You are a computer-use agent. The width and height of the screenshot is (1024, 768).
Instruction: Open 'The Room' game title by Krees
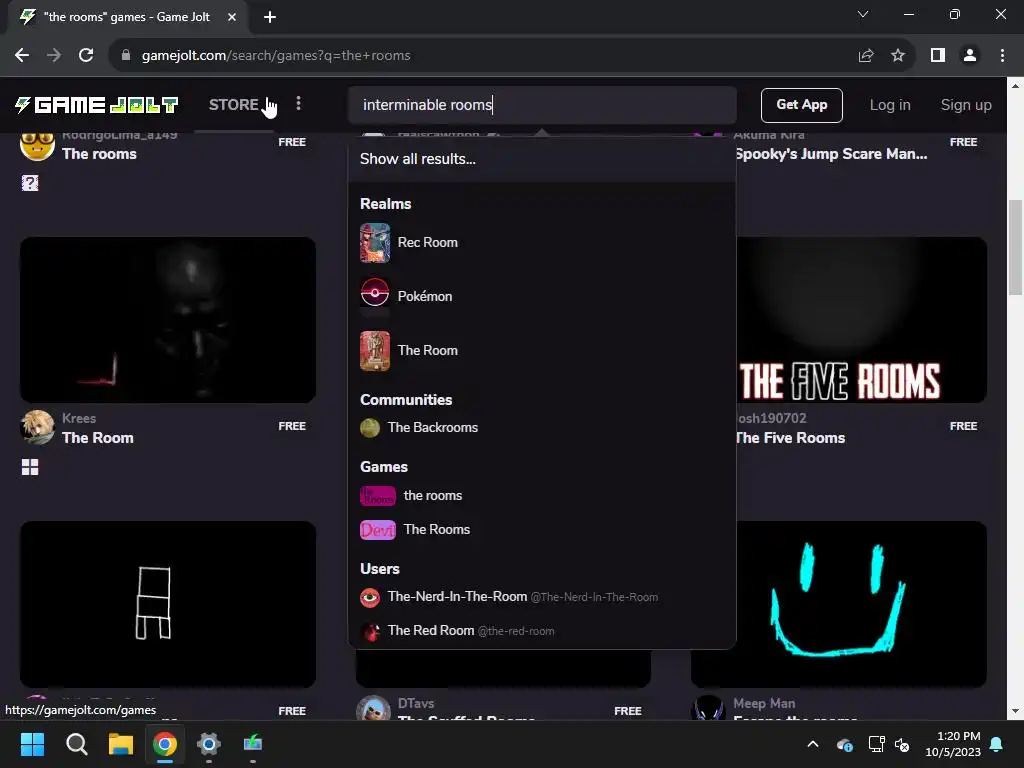98,438
